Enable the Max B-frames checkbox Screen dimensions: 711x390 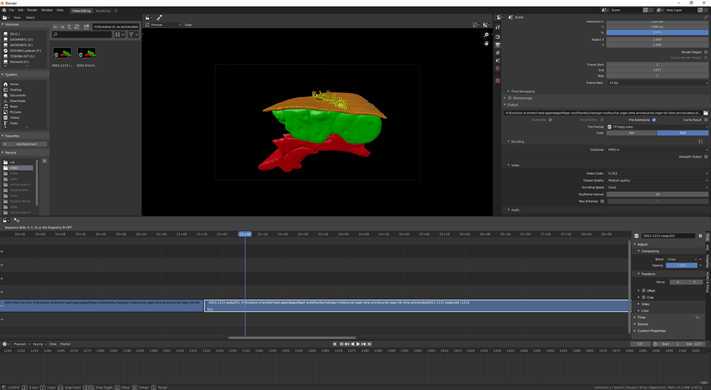603,201
